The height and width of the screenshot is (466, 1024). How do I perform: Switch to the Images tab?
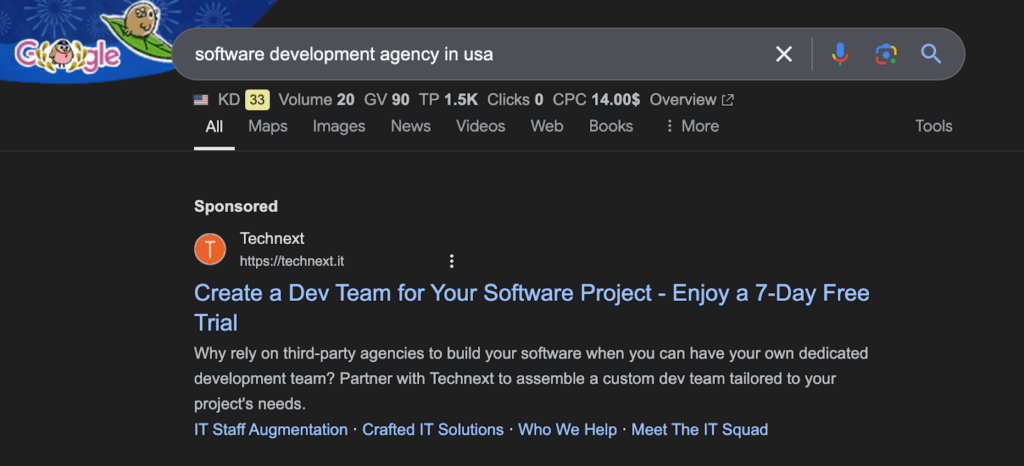[339, 126]
